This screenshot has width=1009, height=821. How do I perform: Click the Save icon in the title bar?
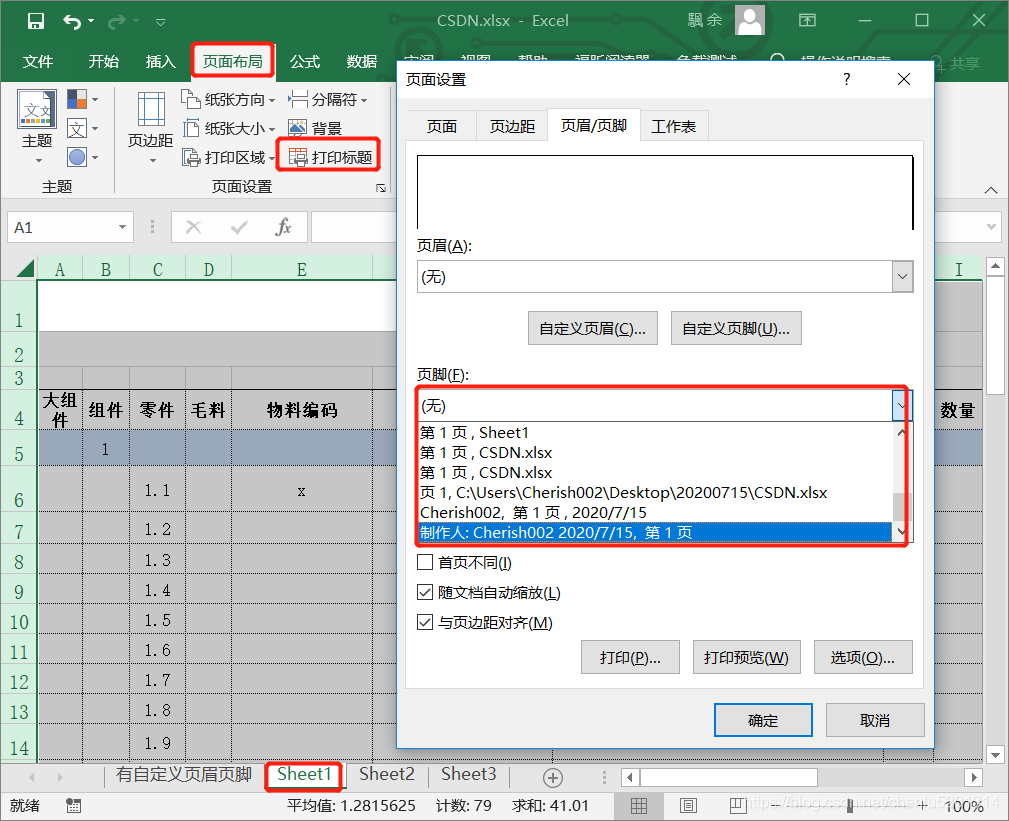point(36,21)
